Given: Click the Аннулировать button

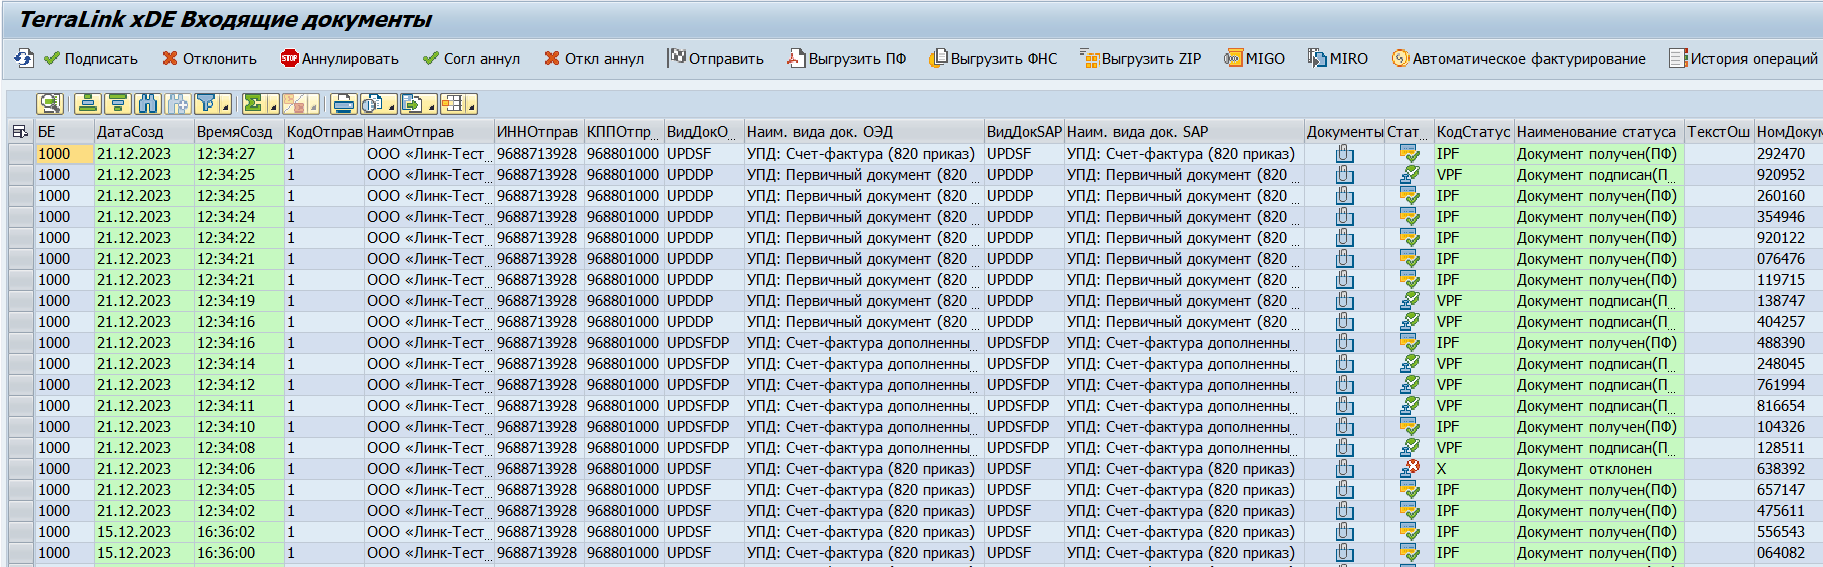Looking at the screenshot, I should pos(340,59).
